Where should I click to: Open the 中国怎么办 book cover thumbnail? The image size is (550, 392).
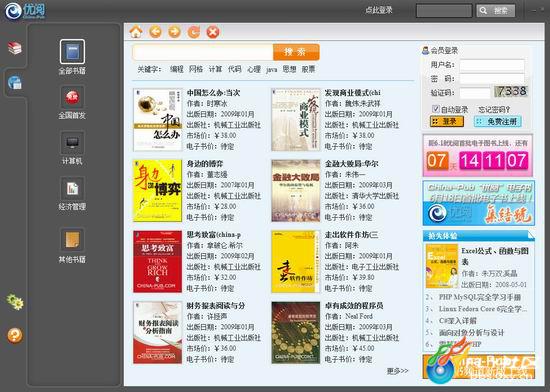[157, 120]
